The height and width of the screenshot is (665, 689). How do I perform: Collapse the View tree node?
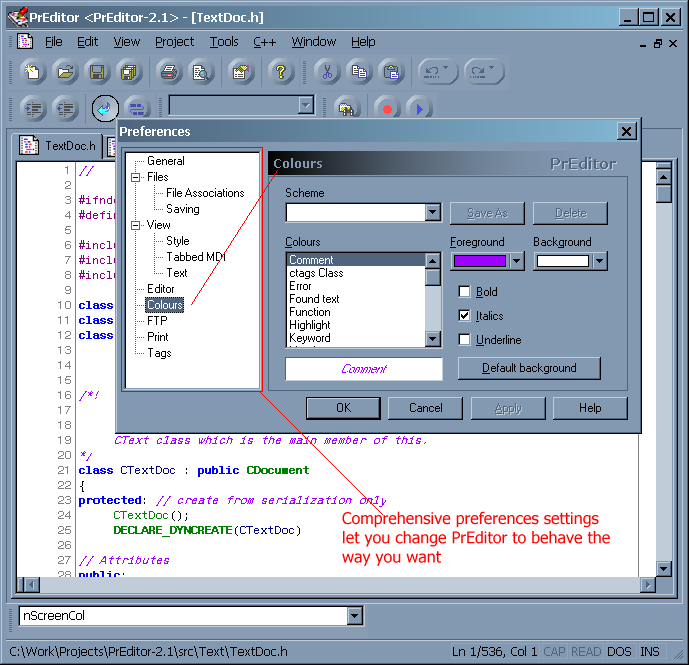[135, 225]
